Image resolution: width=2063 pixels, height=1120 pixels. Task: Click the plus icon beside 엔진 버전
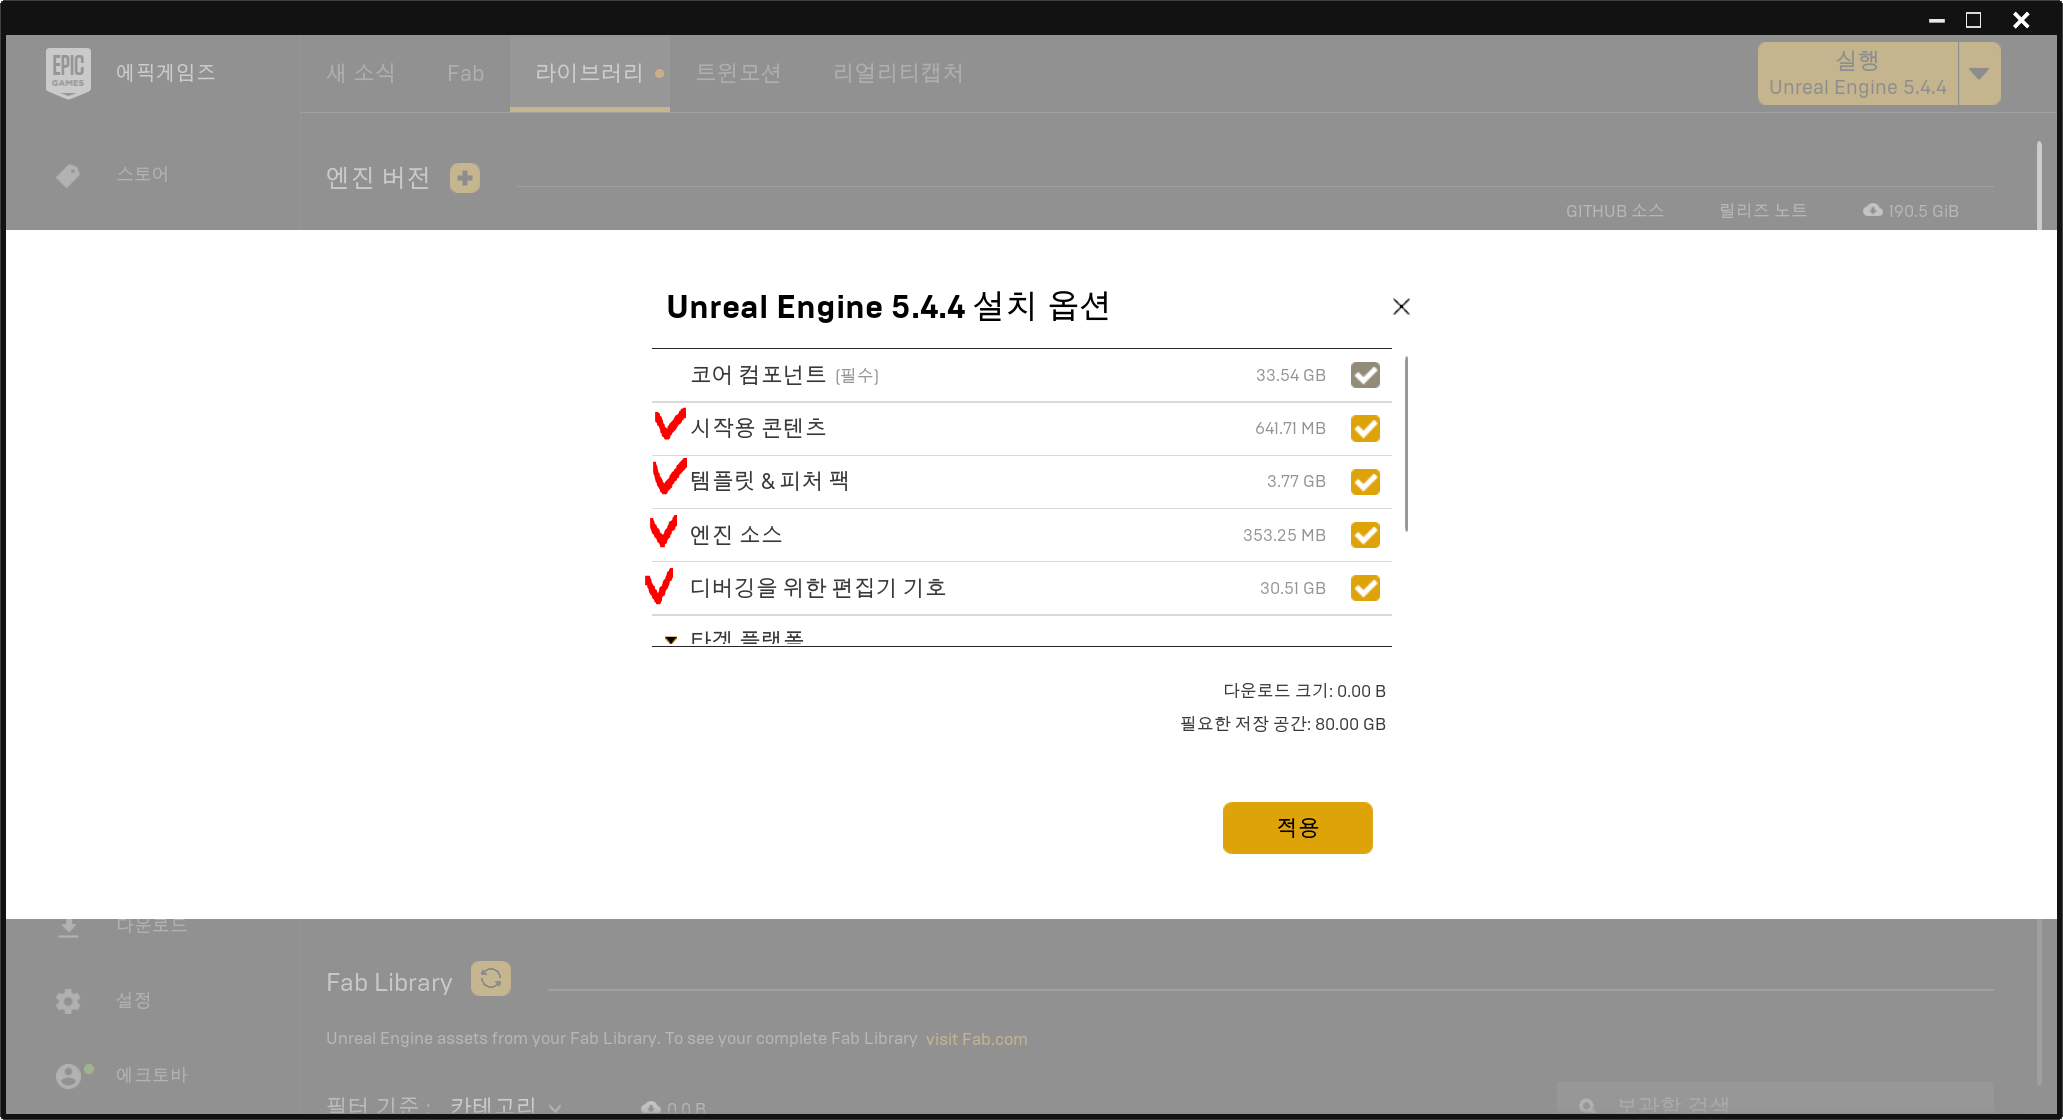click(x=465, y=178)
